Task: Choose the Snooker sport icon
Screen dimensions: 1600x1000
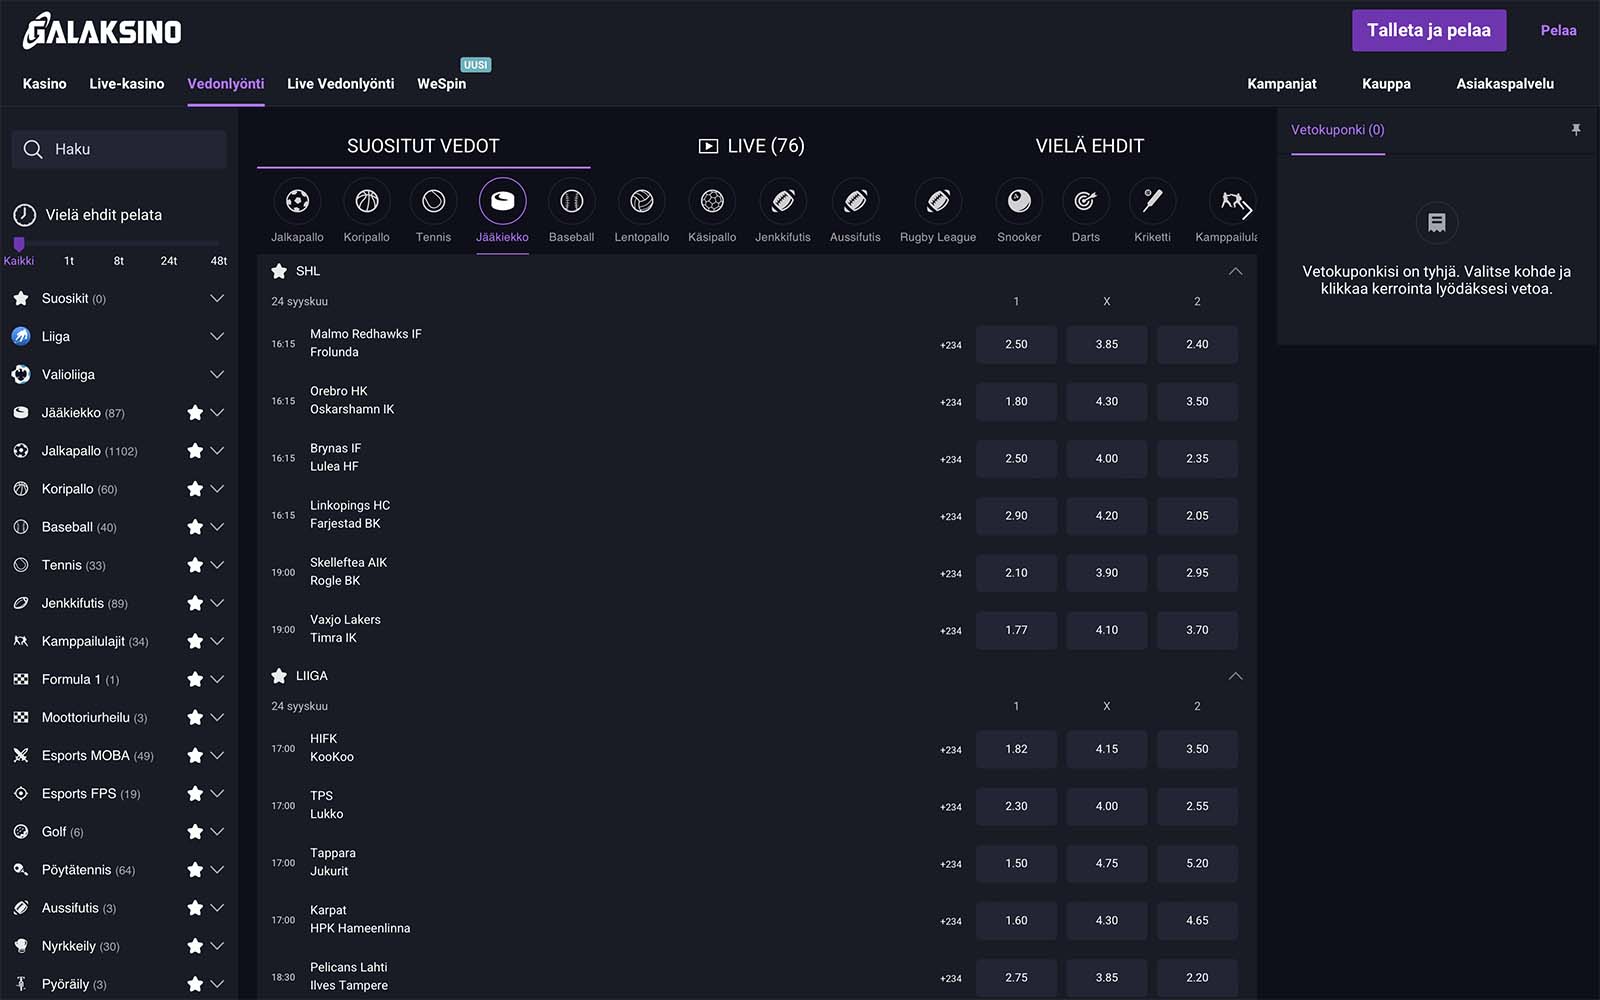Action: coord(1018,202)
